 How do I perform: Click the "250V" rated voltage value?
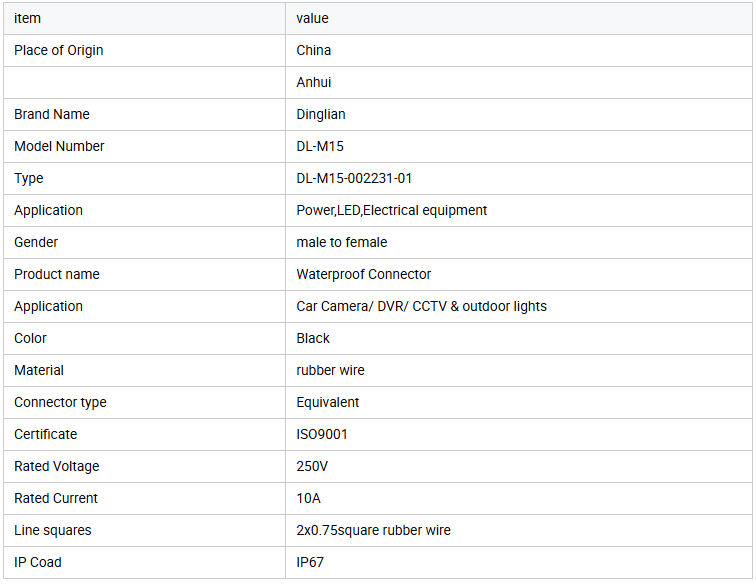pos(312,466)
